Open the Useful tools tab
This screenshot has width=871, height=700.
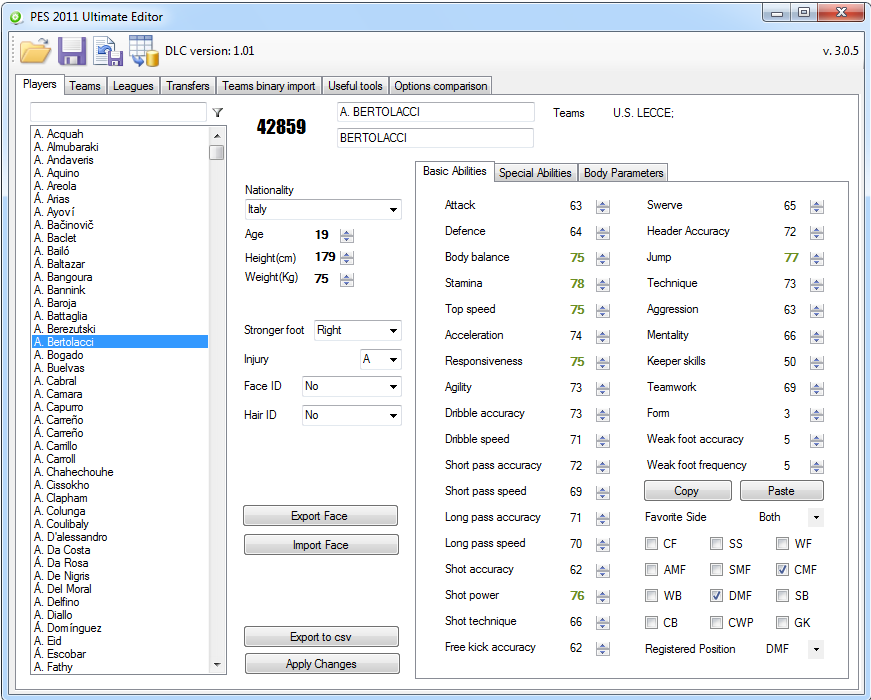(356, 86)
